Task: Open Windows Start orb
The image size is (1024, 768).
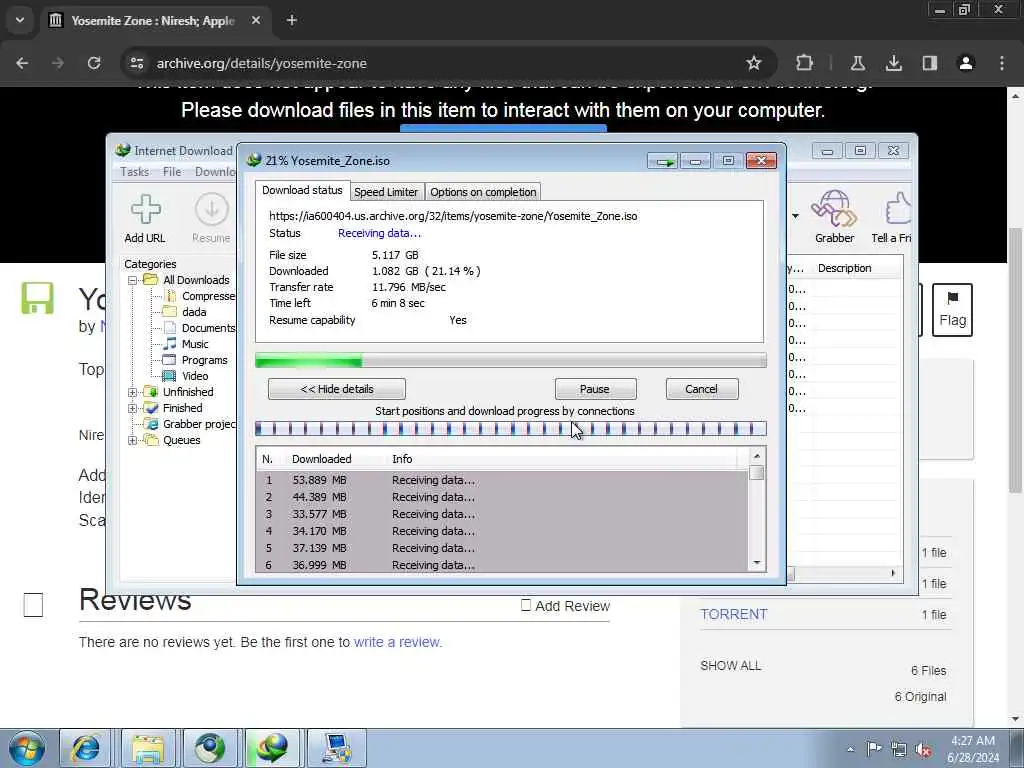Action: click(27, 748)
